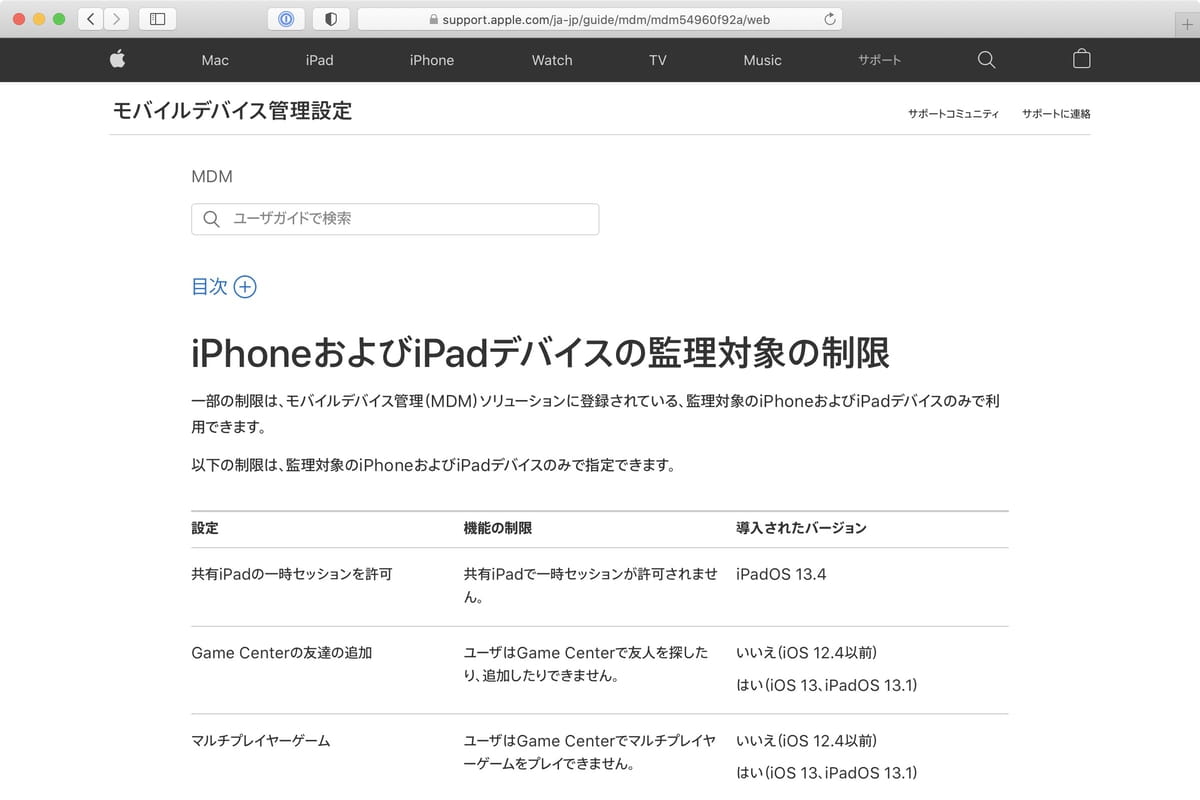This screenshot has width=1200, height=800.
Task: Open the shopping bag icon
Action: 1081,59
